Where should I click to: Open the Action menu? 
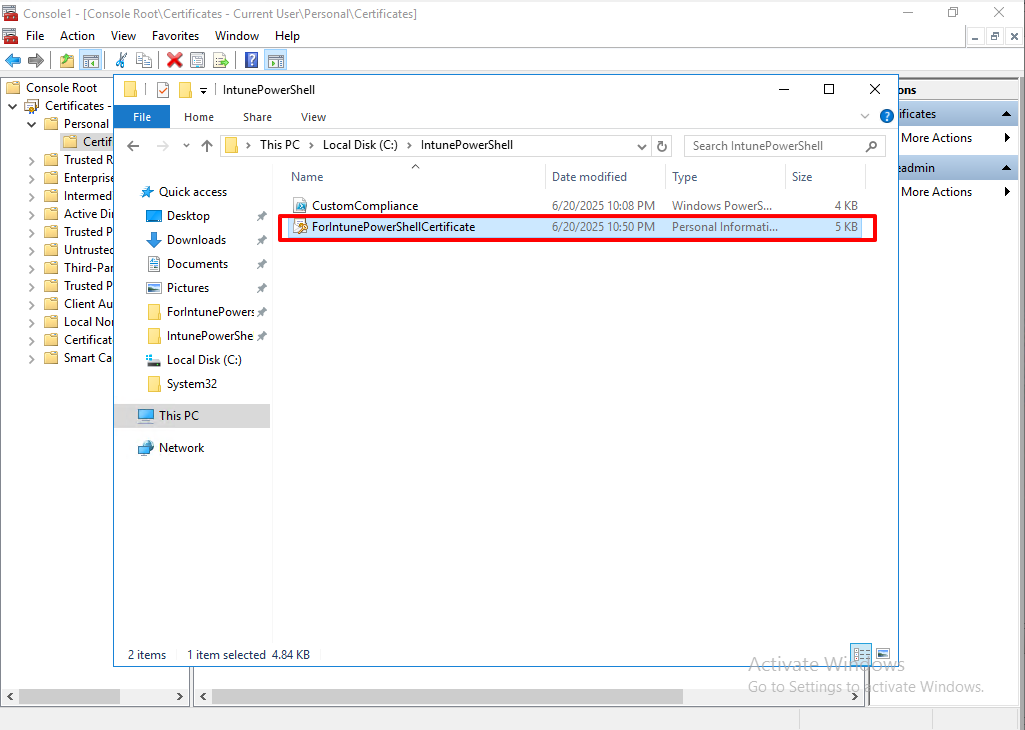pos(77,36)
